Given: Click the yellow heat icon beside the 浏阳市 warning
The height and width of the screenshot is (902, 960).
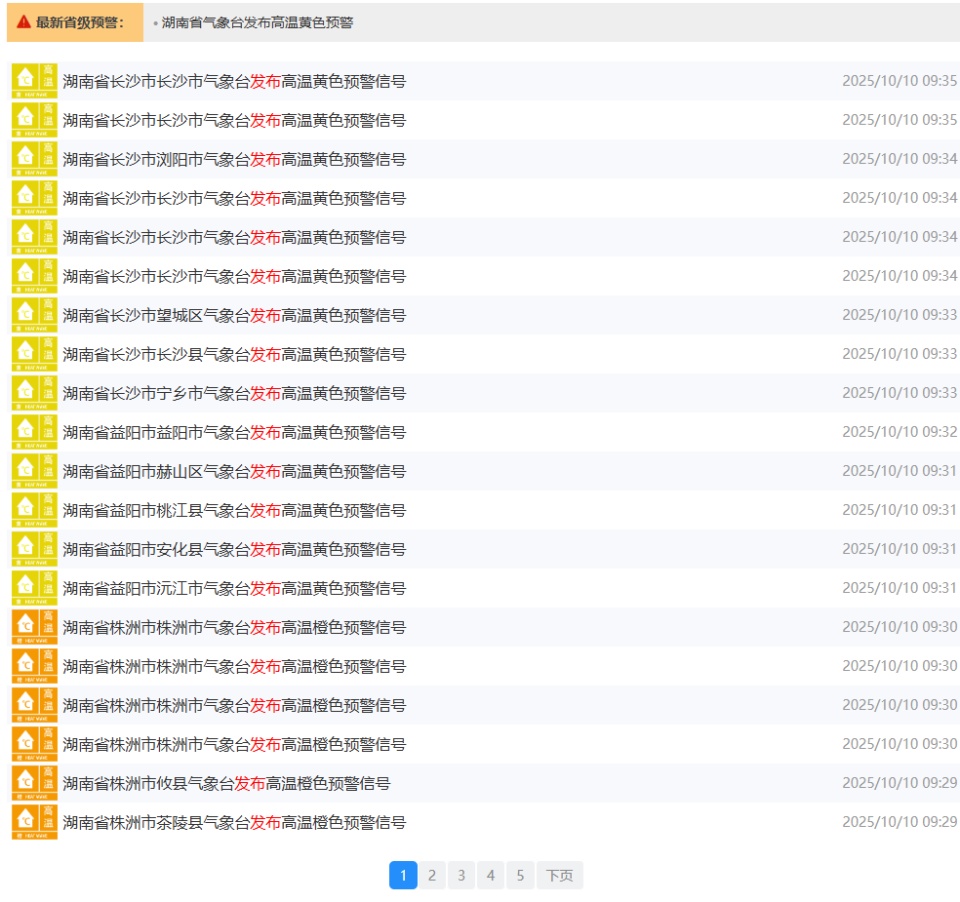Looking at the screenshot, I should point(34,159).
